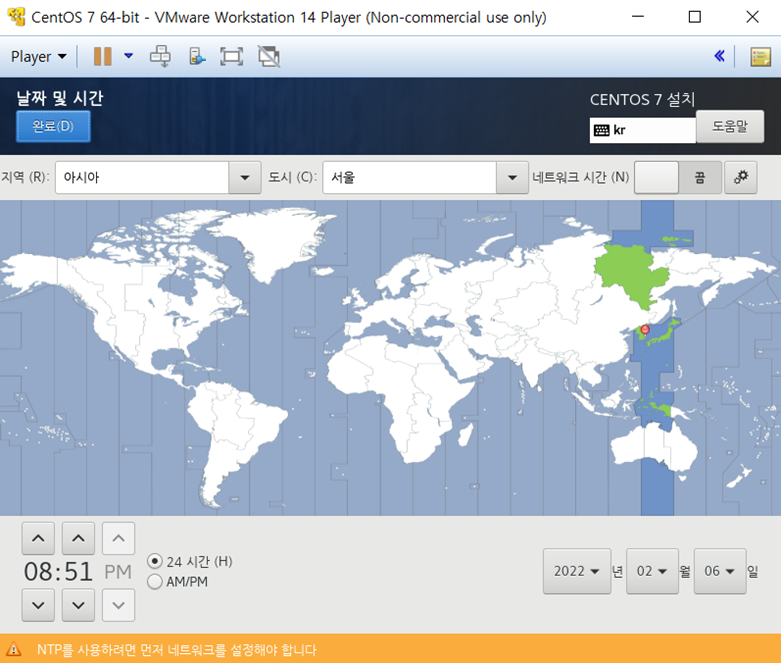Open the Player menu

coord(38,57)
